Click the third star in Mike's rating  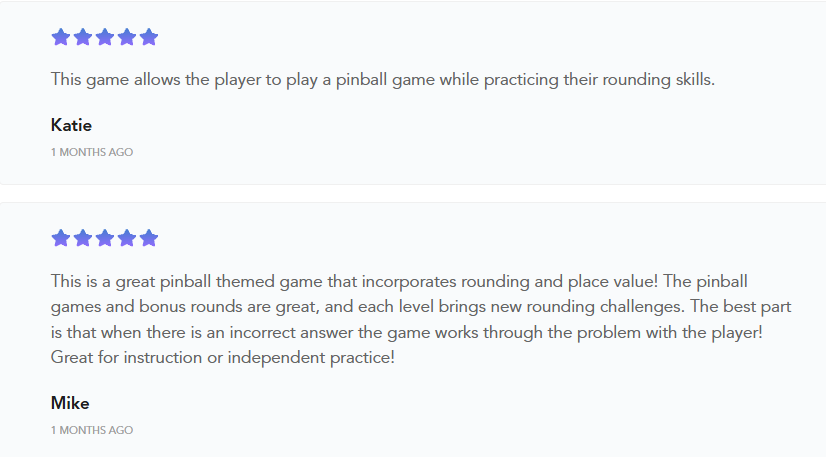[x=105, y=238]
